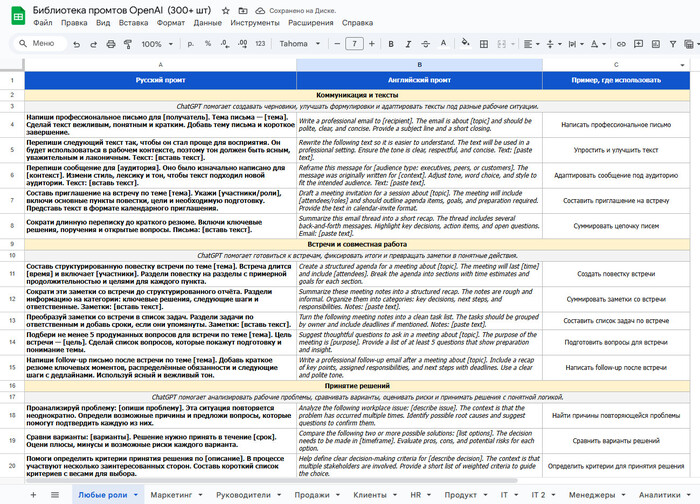Decrease font size with minus button

click(x=335, y=44)
